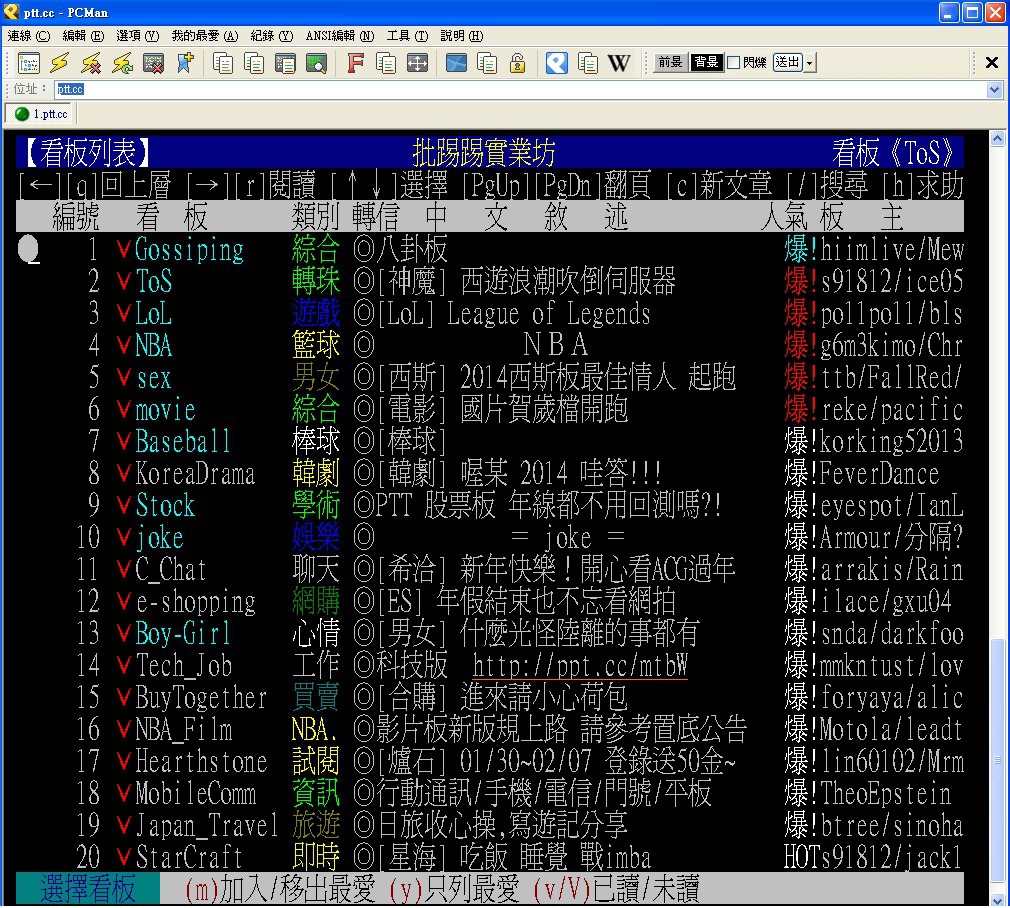Screen dimensions: 1010x908
Task: Open the 說明 (H) menu
Action: click(x=462, y=36)
